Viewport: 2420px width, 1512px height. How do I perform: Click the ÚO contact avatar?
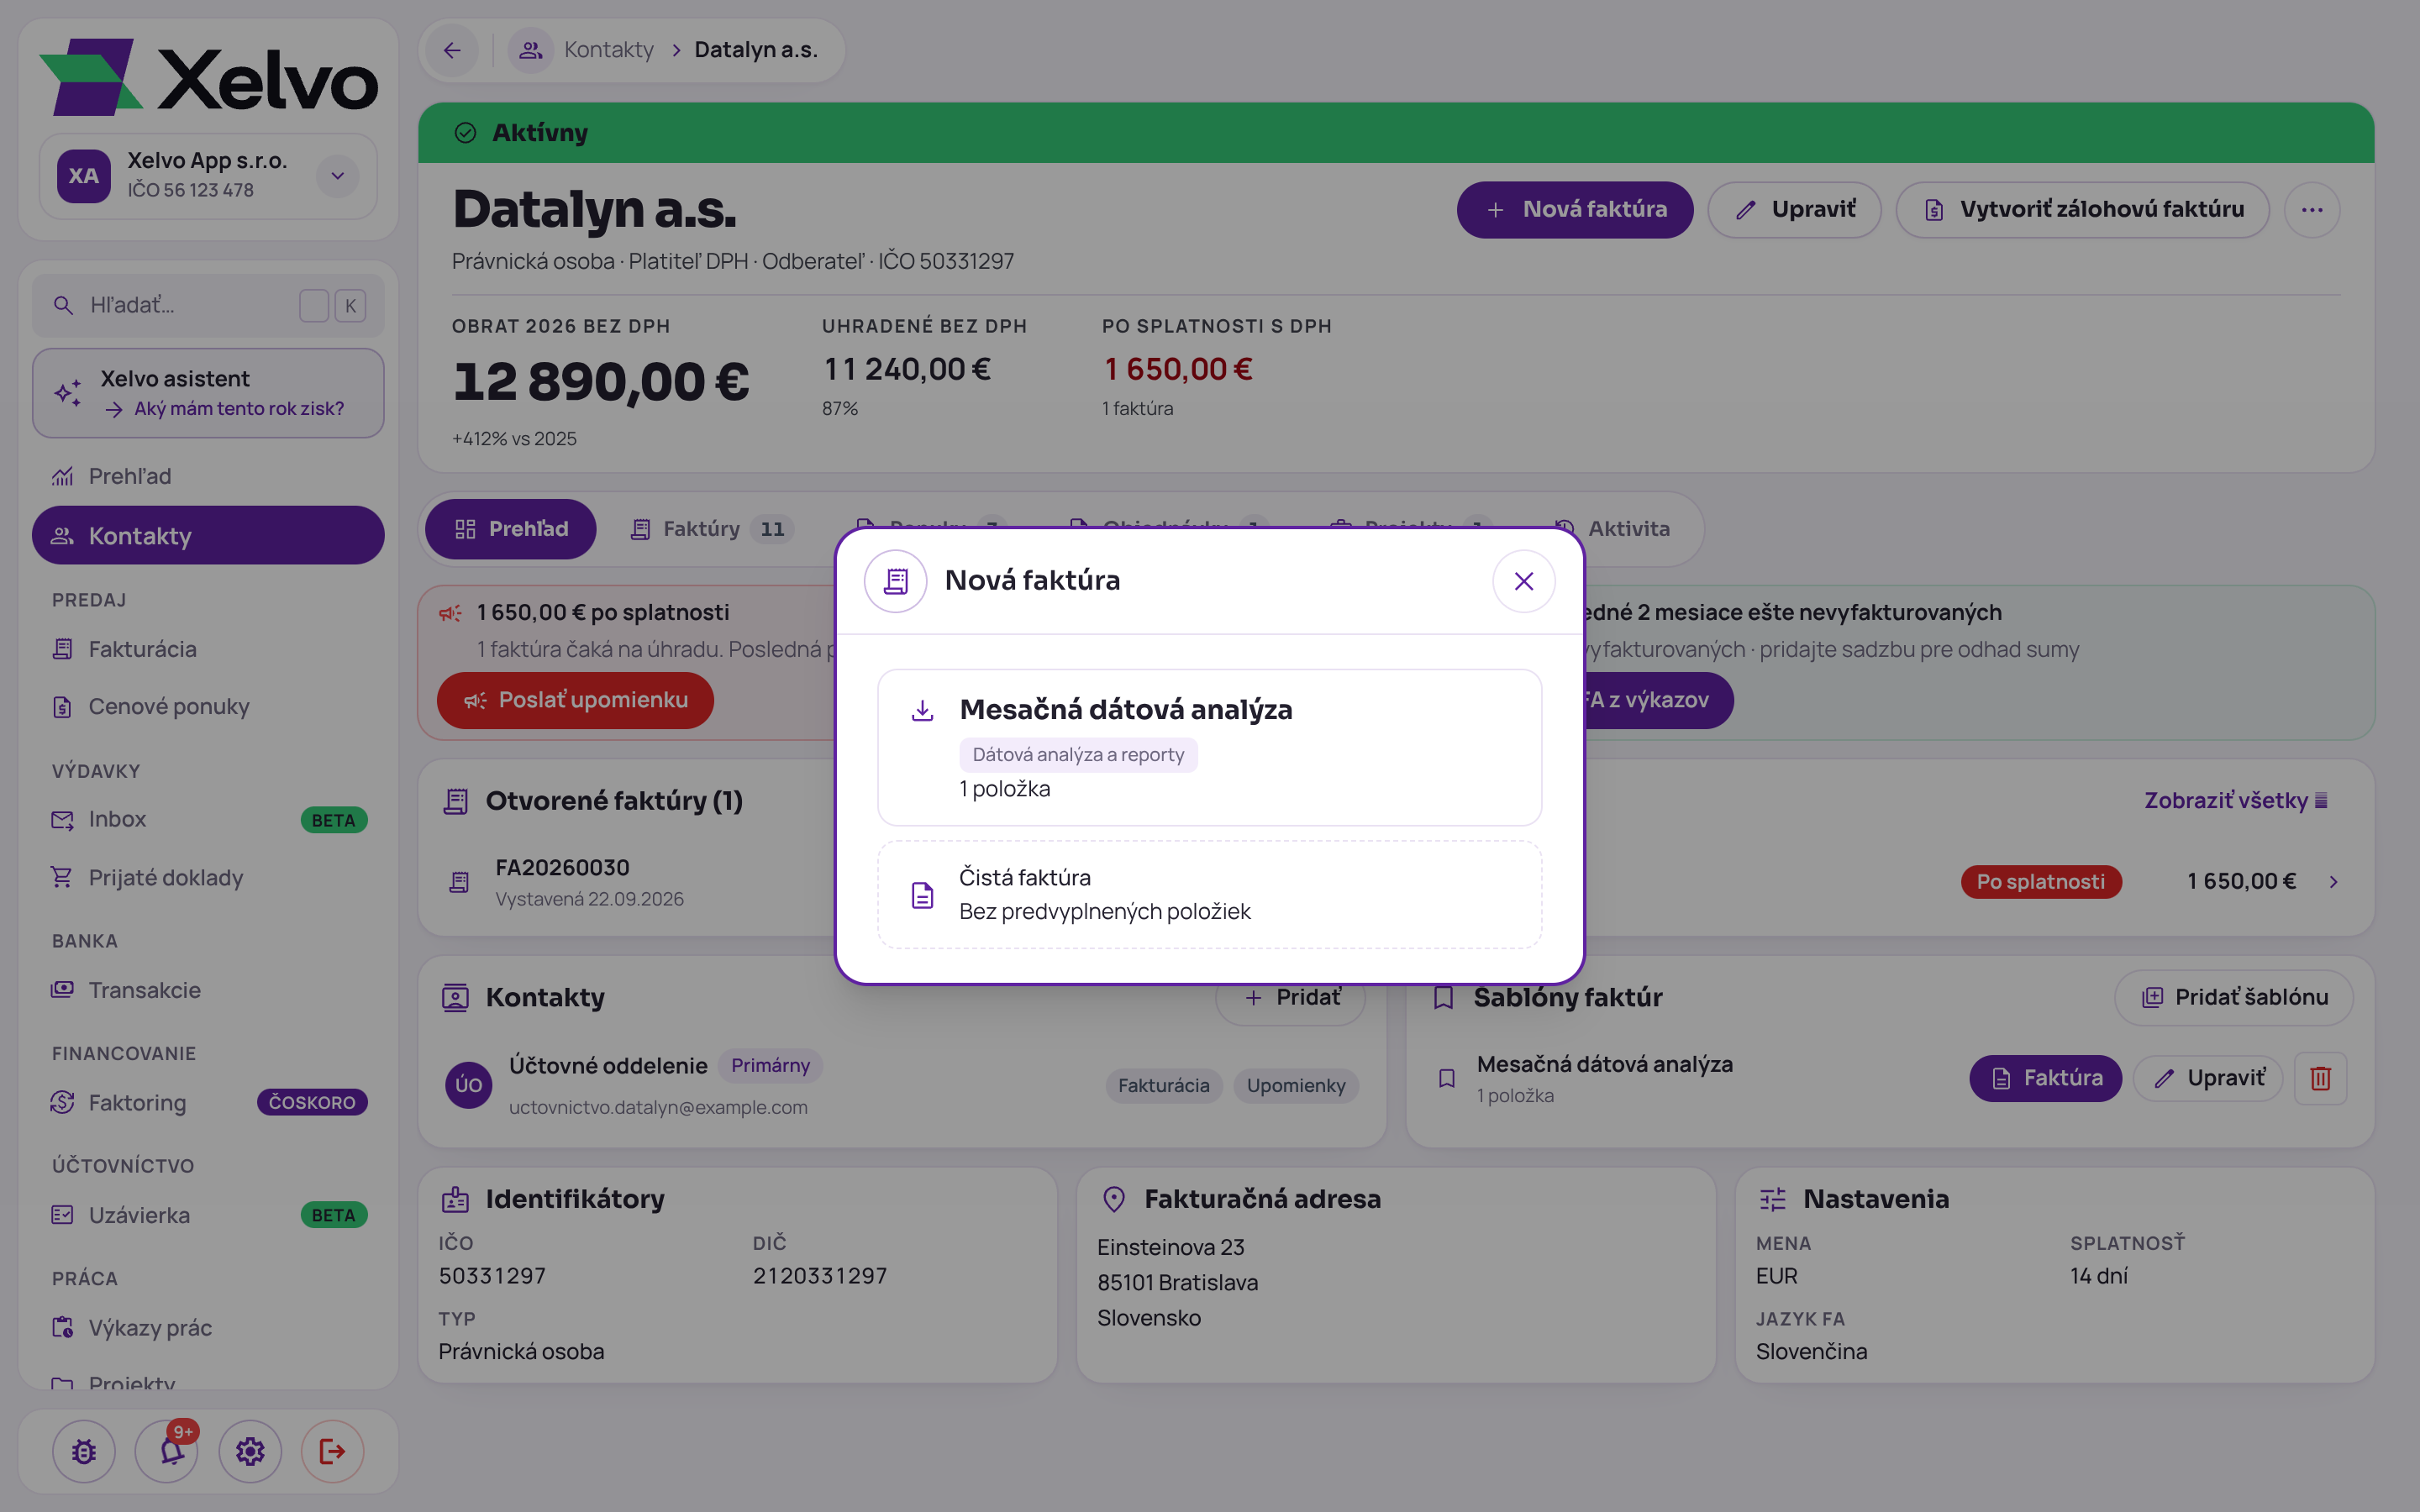pos(468,1085)
